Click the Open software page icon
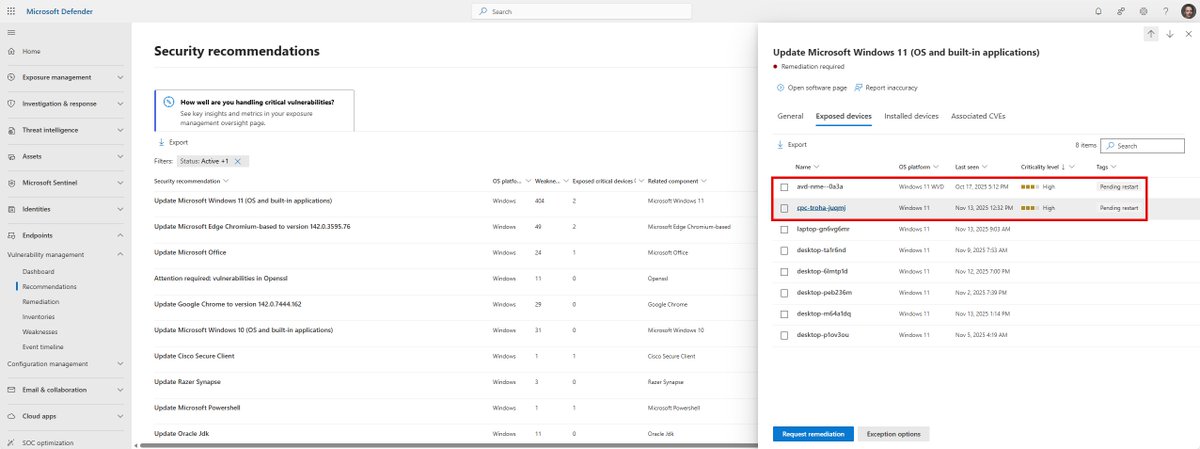The image size is (1200, 449). click(780, 88)
